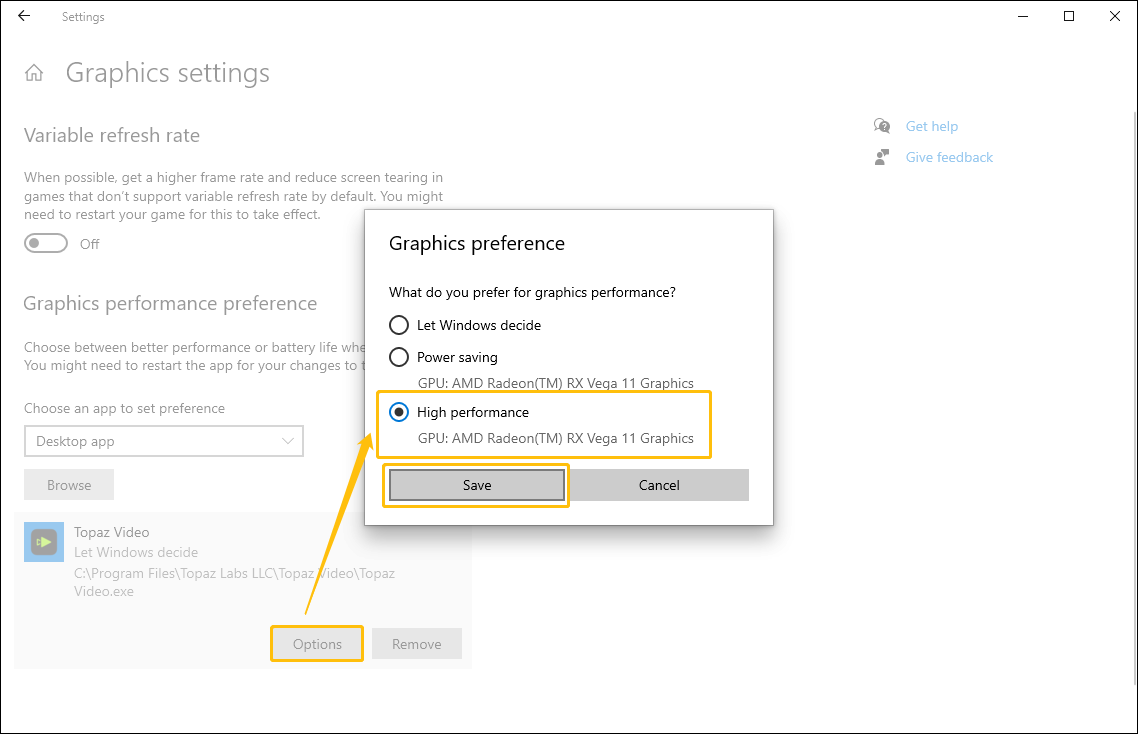The height and width of the screenshot is (734, 1138).
Task: Click the Get help speech-bubble icon
Action: pyautogui.click(x=881, y=126)
